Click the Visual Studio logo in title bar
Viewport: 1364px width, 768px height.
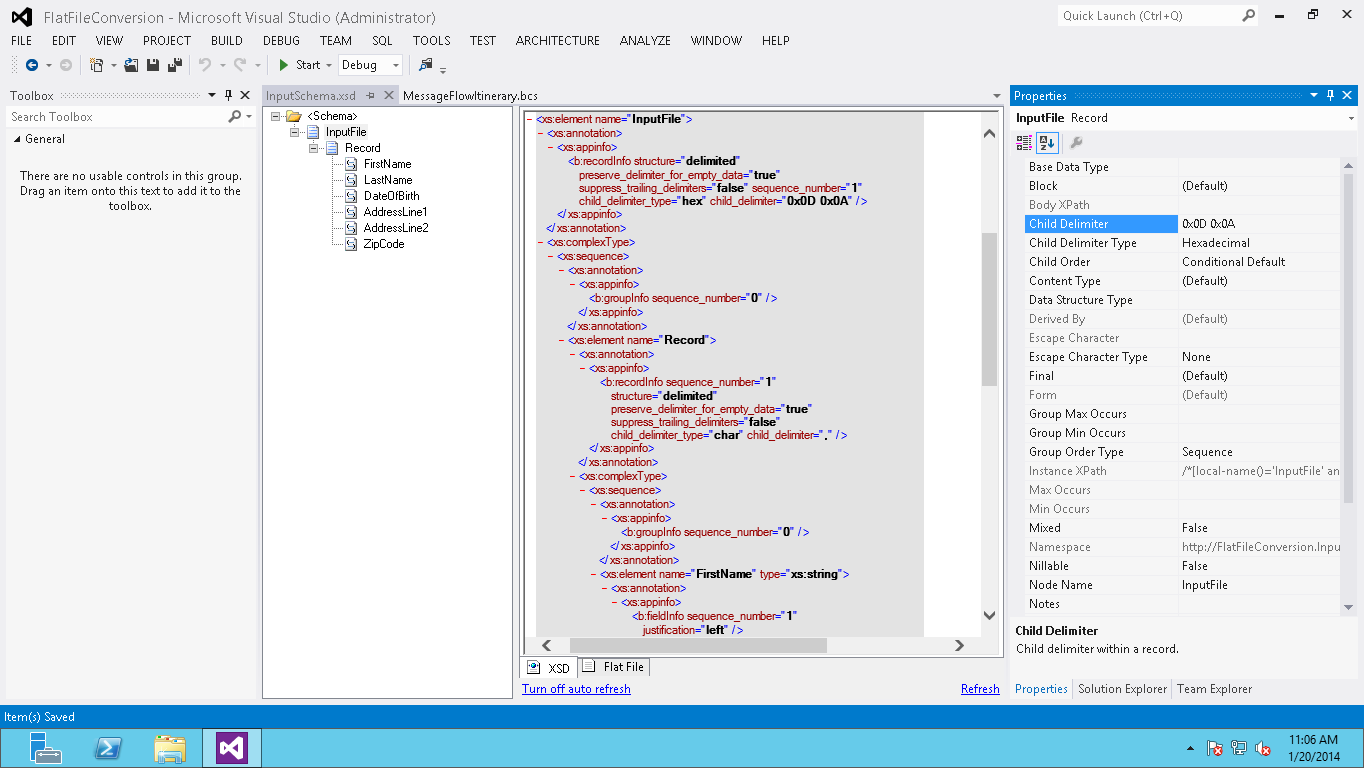21,17
